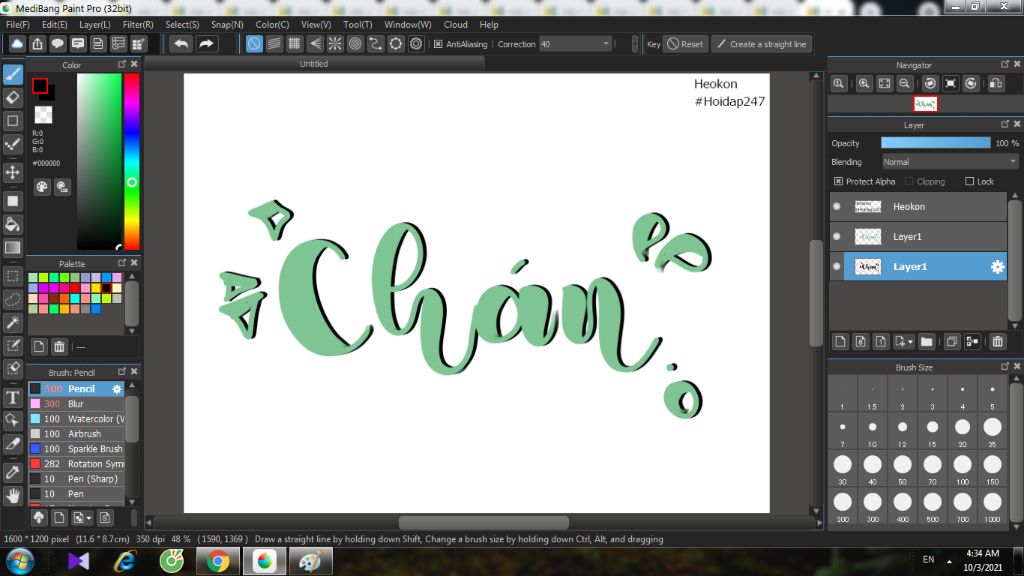The width and height of the screenshot is (1024, 576).
Task: Click the Redo arrow in the toolbar
Action: click(x=206, y=44)
